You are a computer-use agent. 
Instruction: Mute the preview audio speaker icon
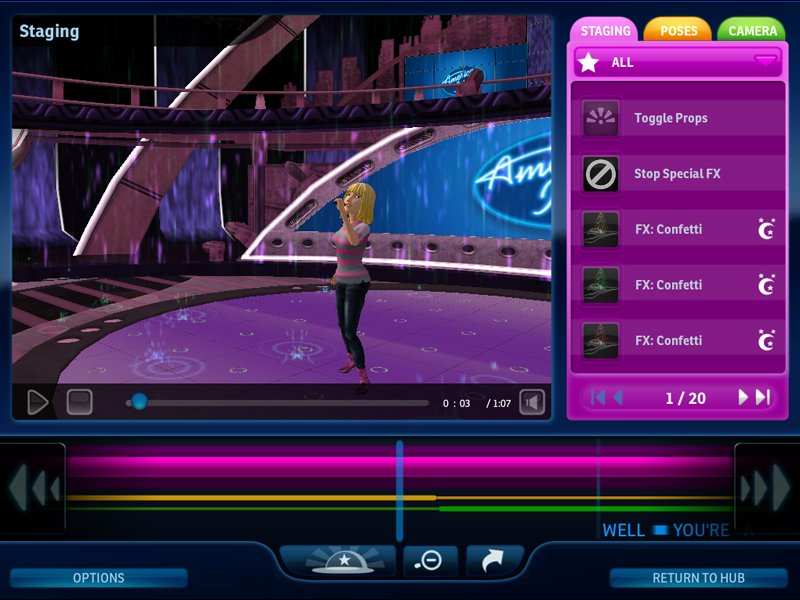[532, 403]
